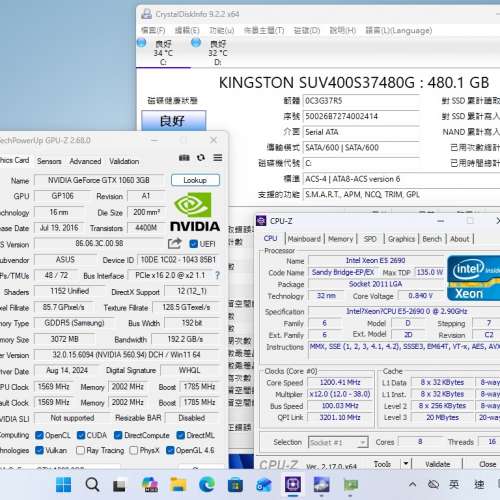Click the NVIDIA logo in GPU-Z
Screen dimensions: 500x500
coord(195,212)
